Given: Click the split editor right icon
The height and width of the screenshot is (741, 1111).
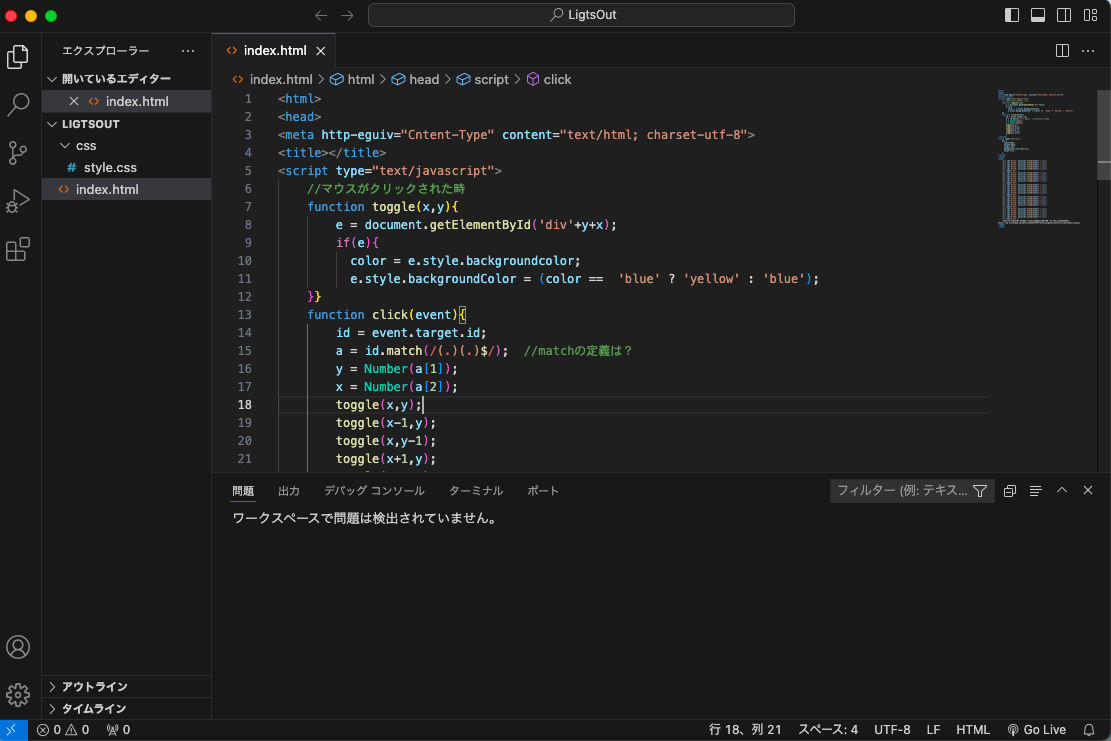Looking at the screenshot, I should click(1062, 50).
